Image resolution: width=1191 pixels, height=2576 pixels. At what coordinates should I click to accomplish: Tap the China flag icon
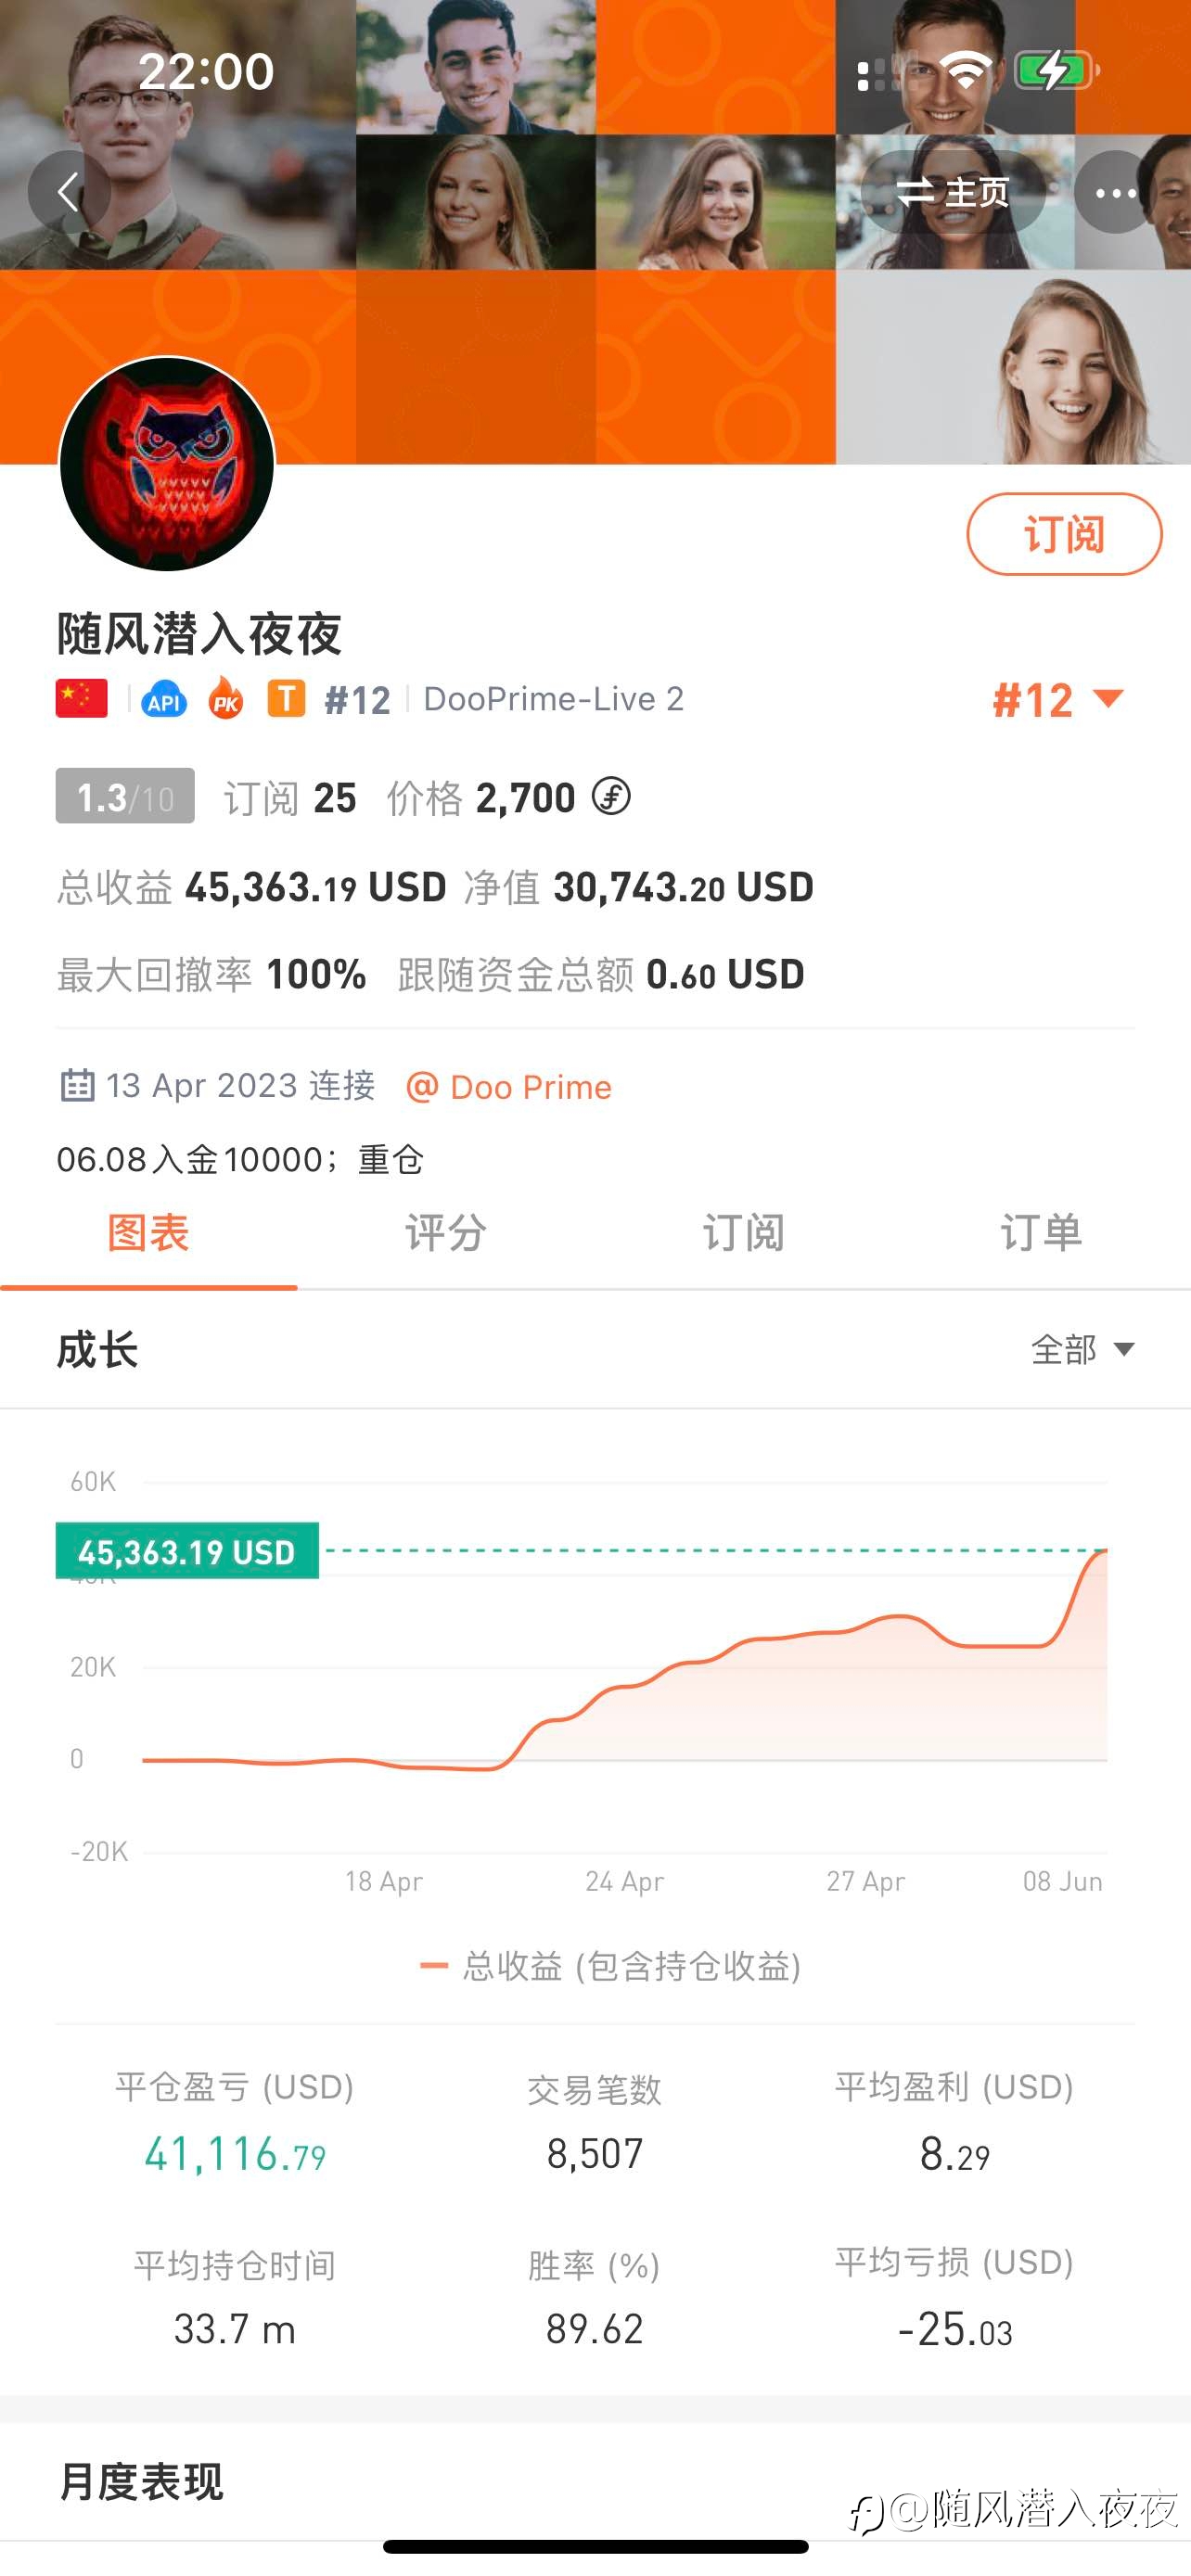[82, 698]
